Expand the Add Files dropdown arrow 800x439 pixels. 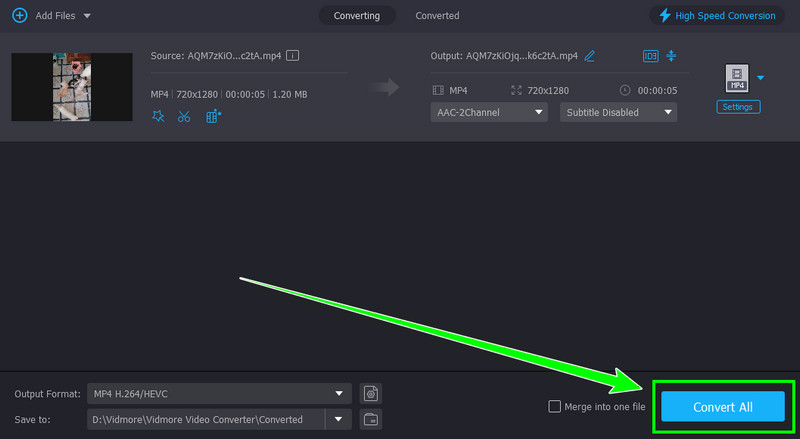pyautogui.click(x=87, y=16)
